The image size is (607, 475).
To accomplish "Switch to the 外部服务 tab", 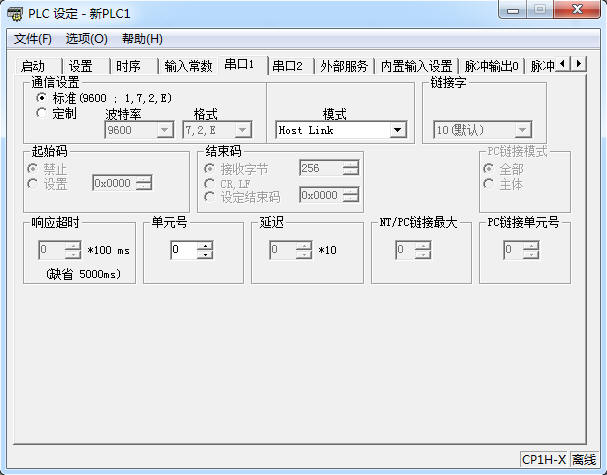I will (343, 66).
